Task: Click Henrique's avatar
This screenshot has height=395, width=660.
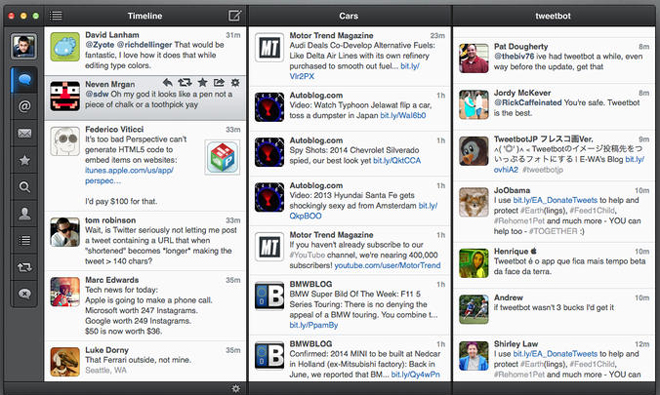Action: (474, 263)
